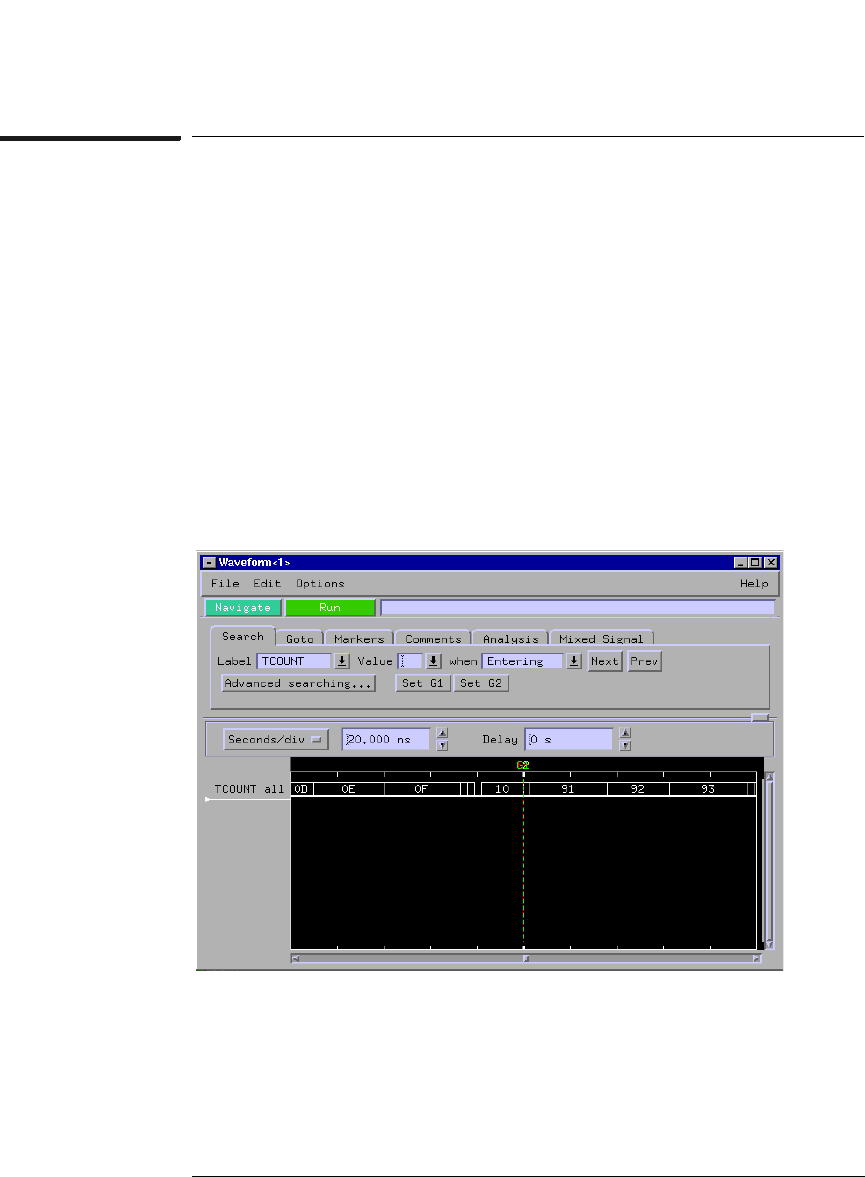Click waveform value 92

click(637, 789)
